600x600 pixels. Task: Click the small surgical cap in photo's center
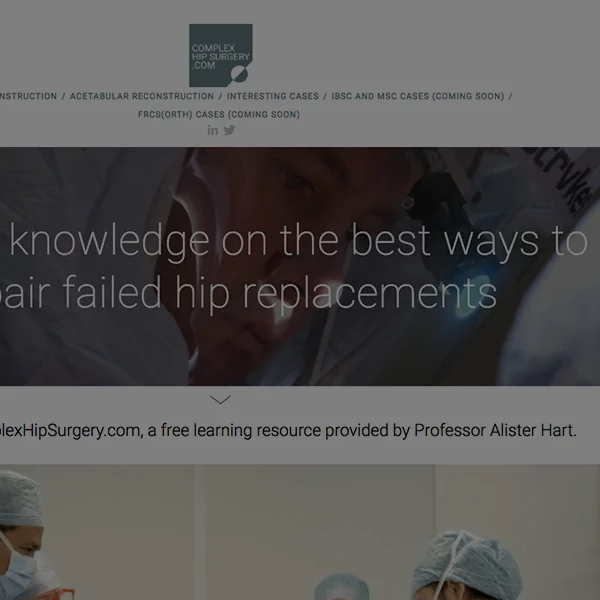(342, 587)
